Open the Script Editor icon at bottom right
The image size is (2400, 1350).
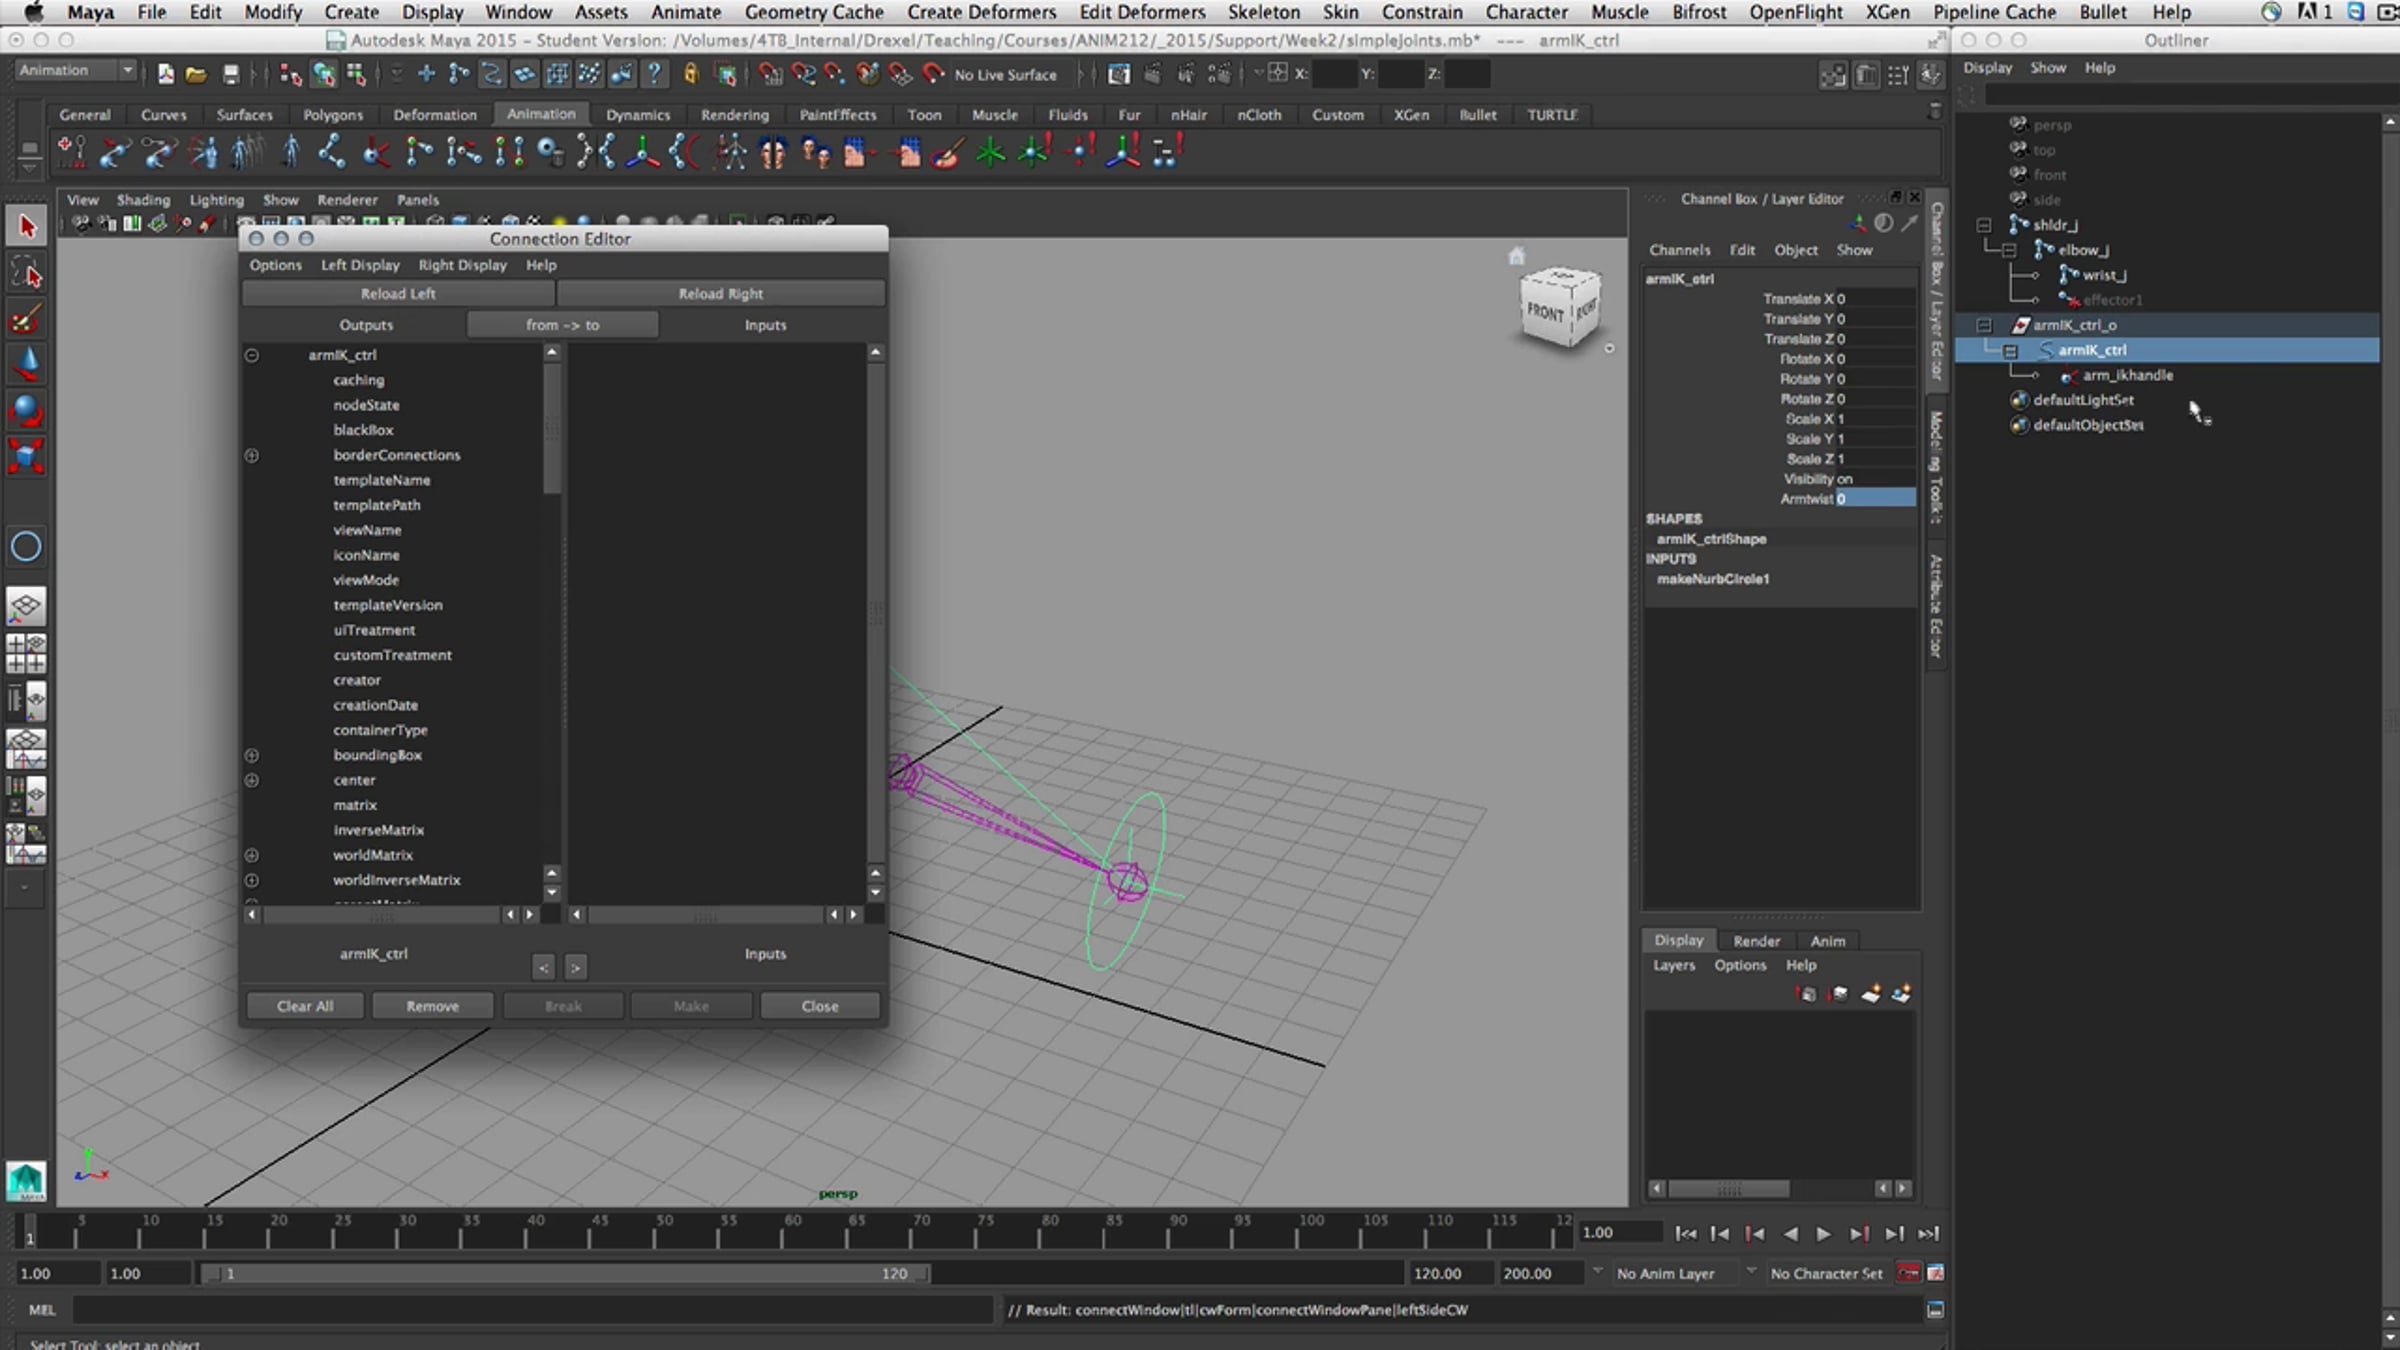tap(1935, 1310)
